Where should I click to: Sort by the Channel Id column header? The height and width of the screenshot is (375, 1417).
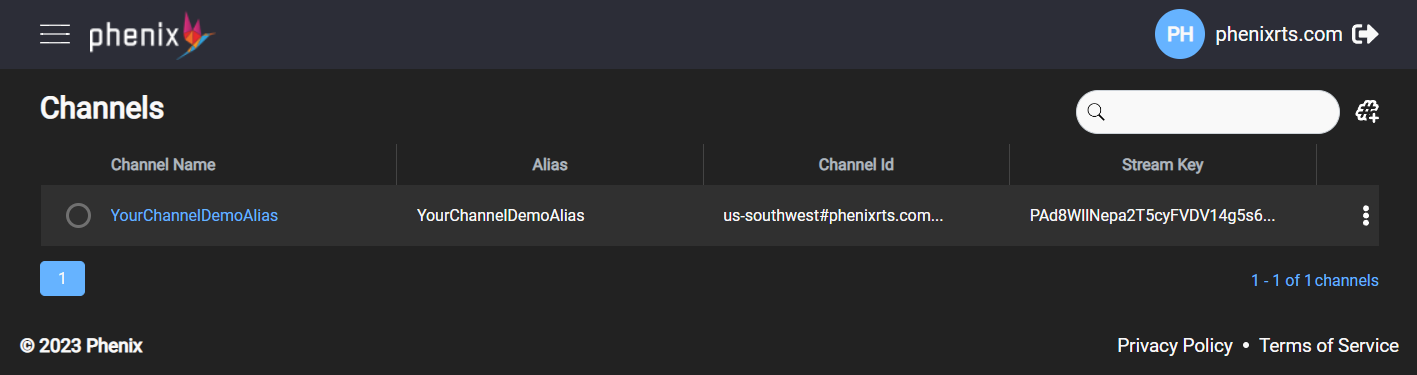click(856, 165)
